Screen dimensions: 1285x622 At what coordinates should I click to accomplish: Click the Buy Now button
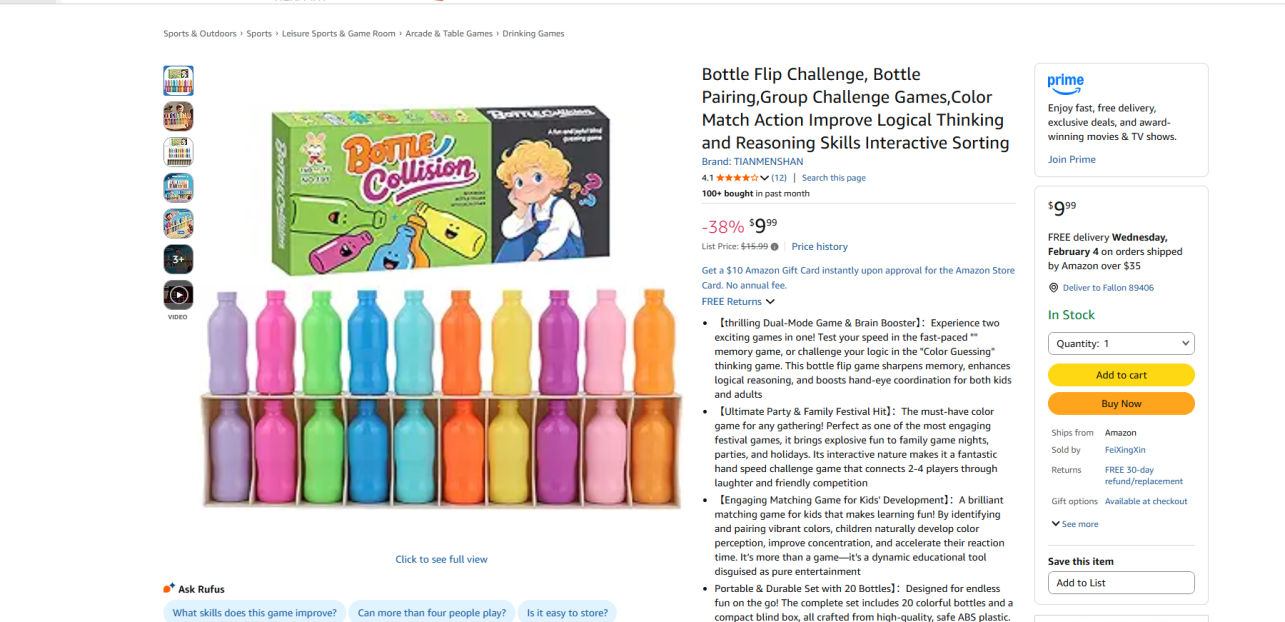point(1120,404)
